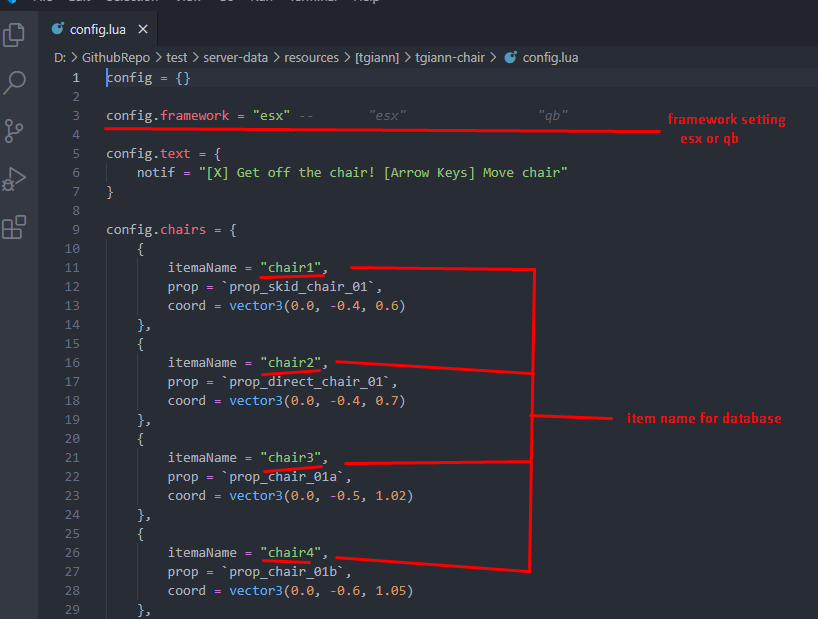Open the Source Control view
This screenshot has height=619, width=818.
tap(15, 130)
